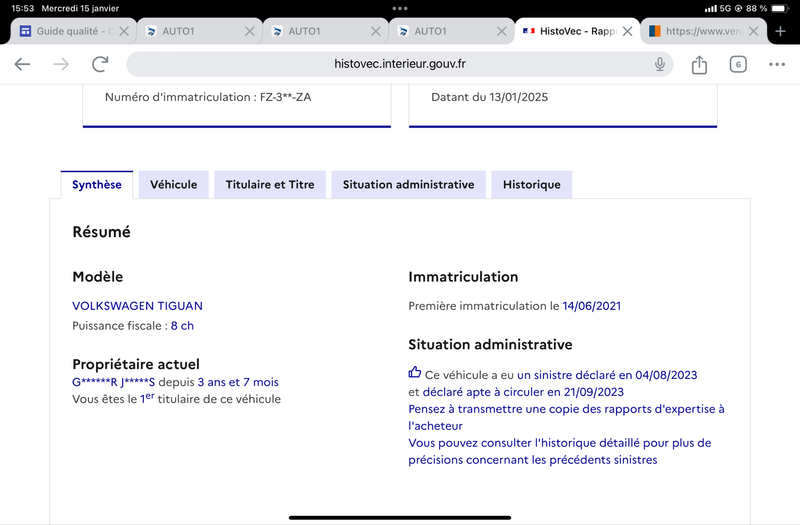Click the 'Pensez à transmettre une copie' notice

(x=566, y=417)
